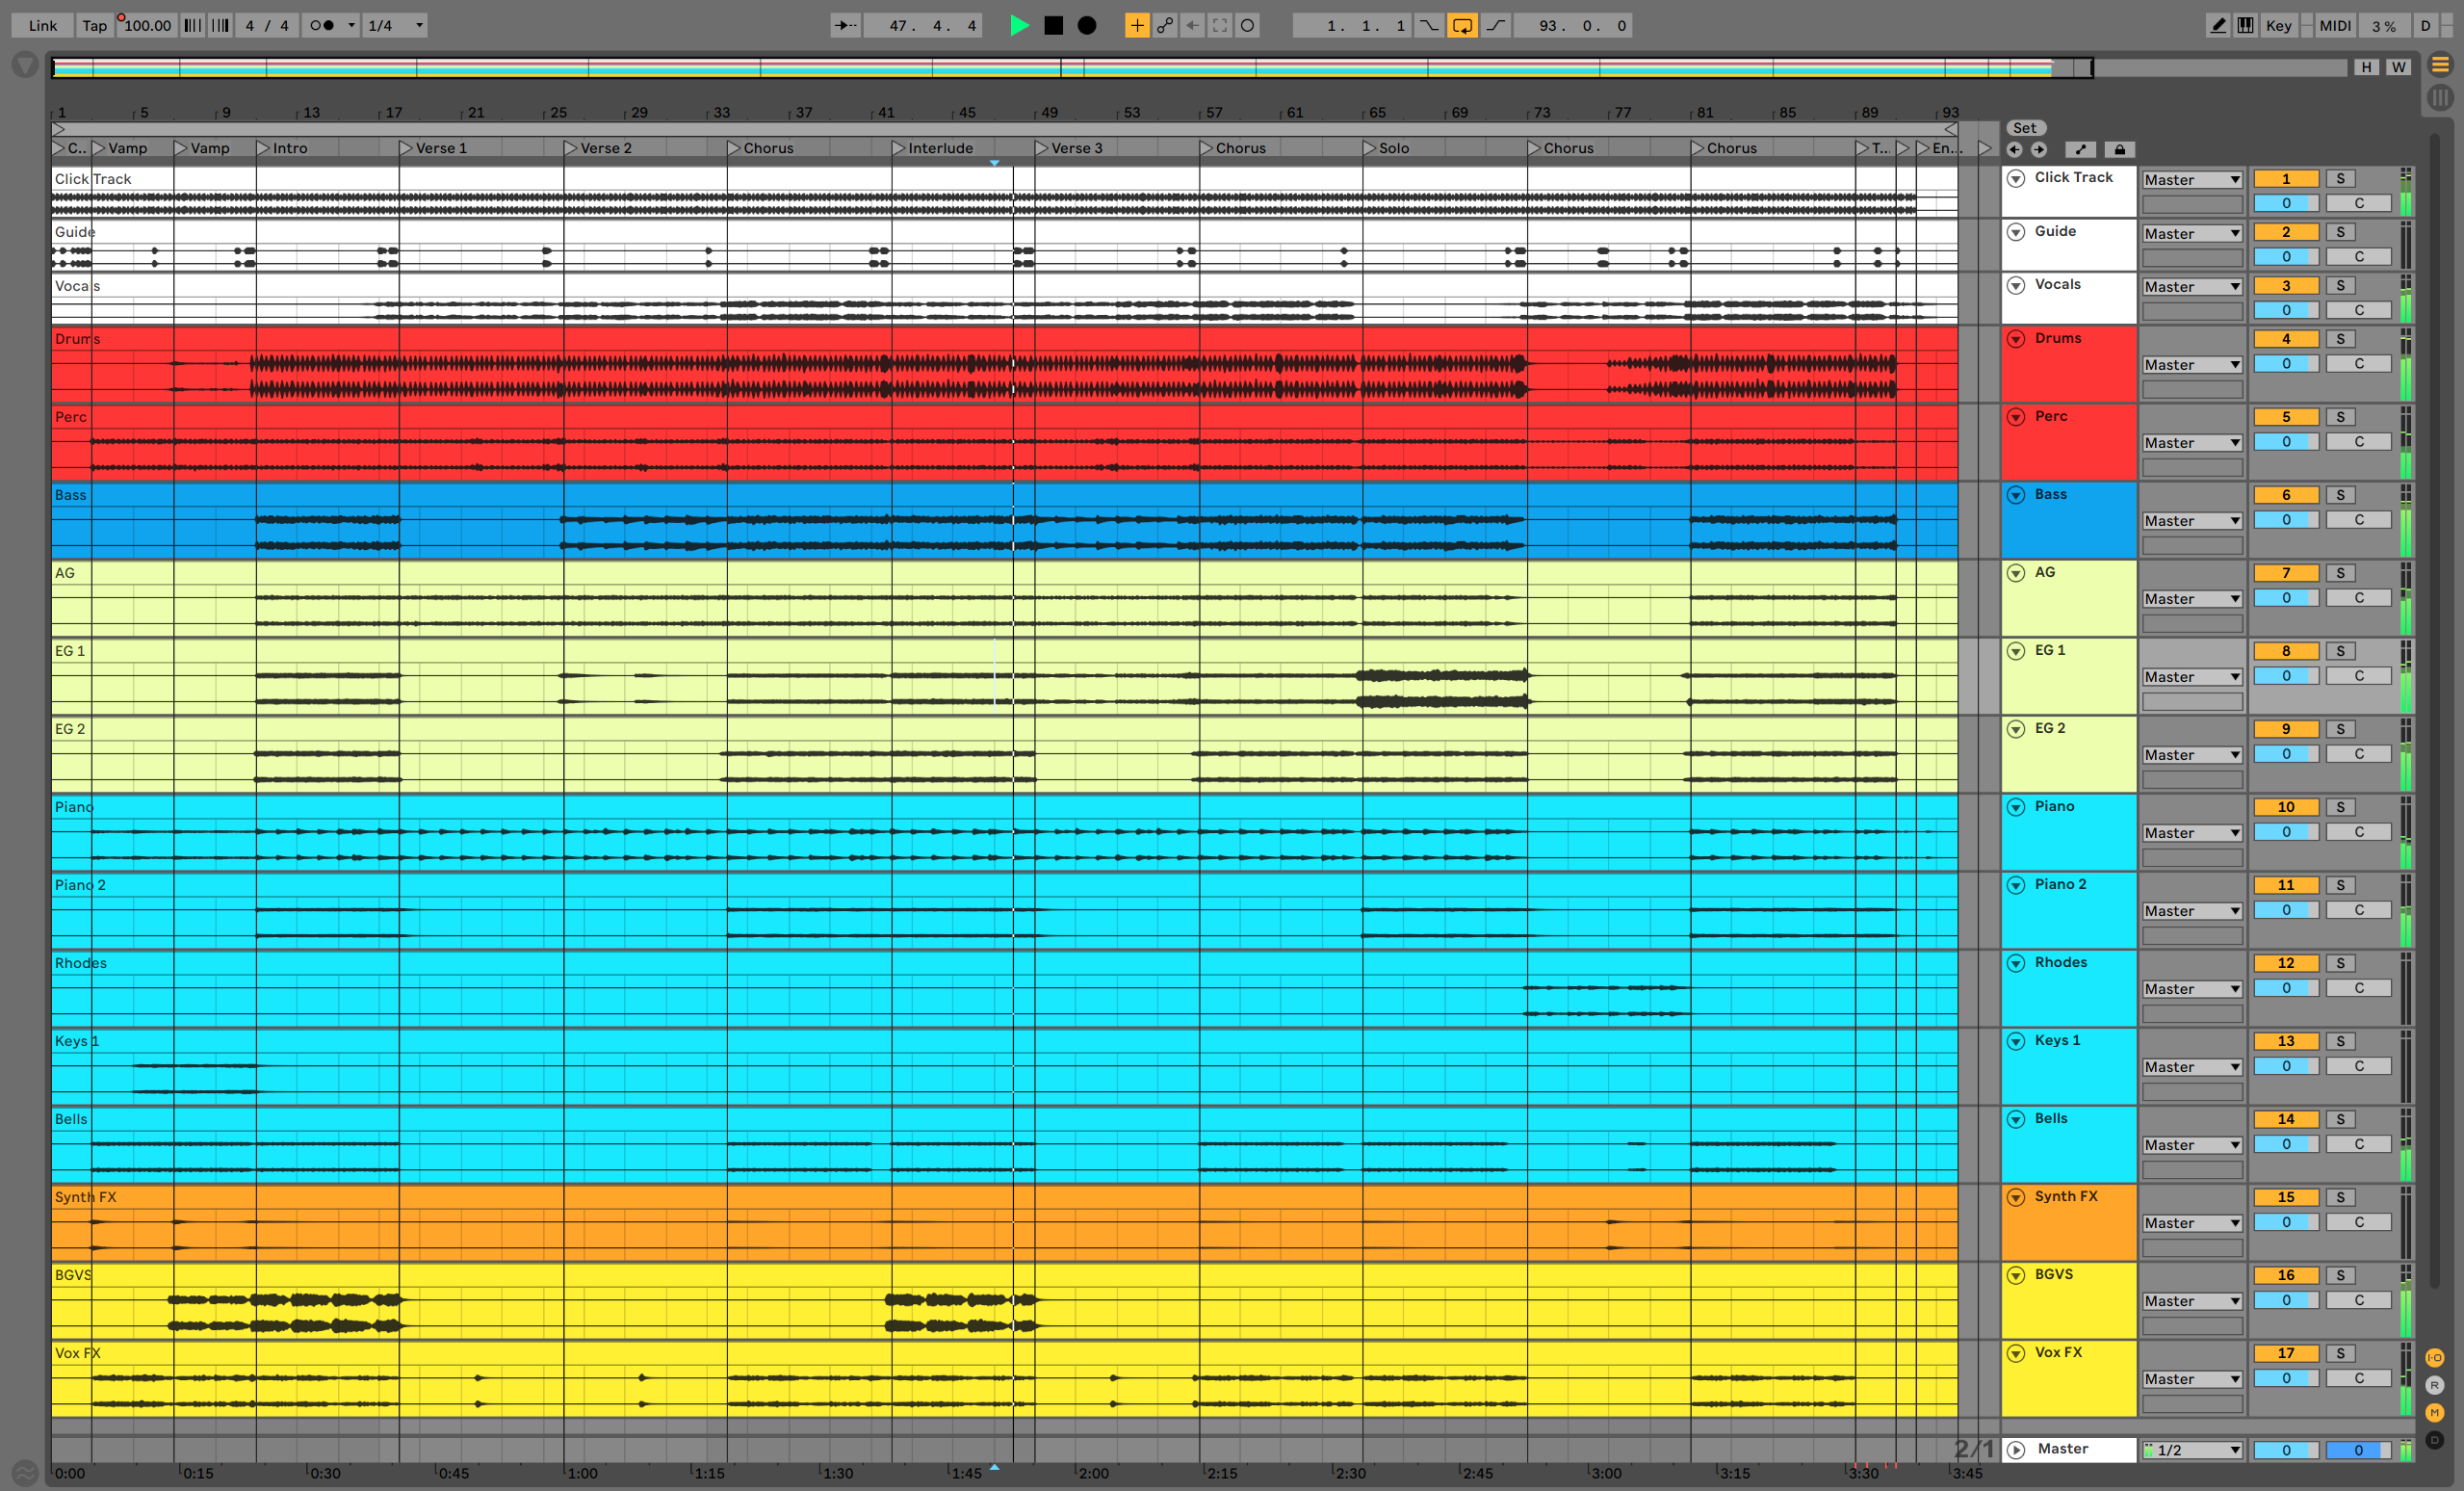Click the Set locator button

[x=2025, y=128]
